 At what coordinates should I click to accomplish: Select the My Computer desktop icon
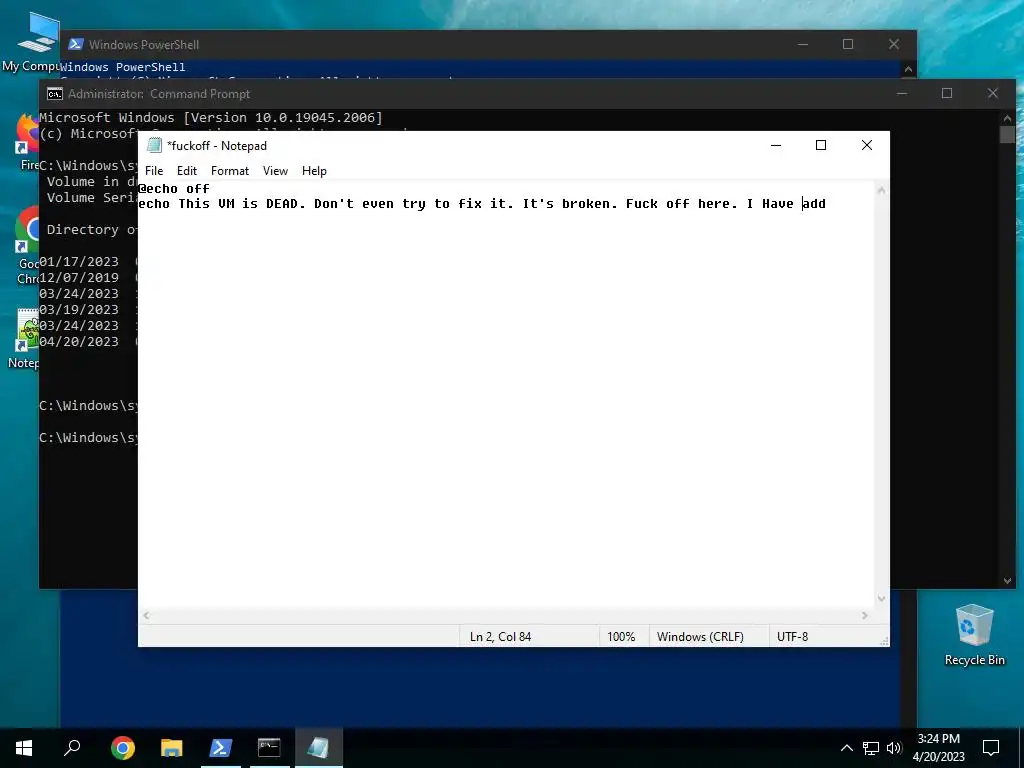pos(36,42)
